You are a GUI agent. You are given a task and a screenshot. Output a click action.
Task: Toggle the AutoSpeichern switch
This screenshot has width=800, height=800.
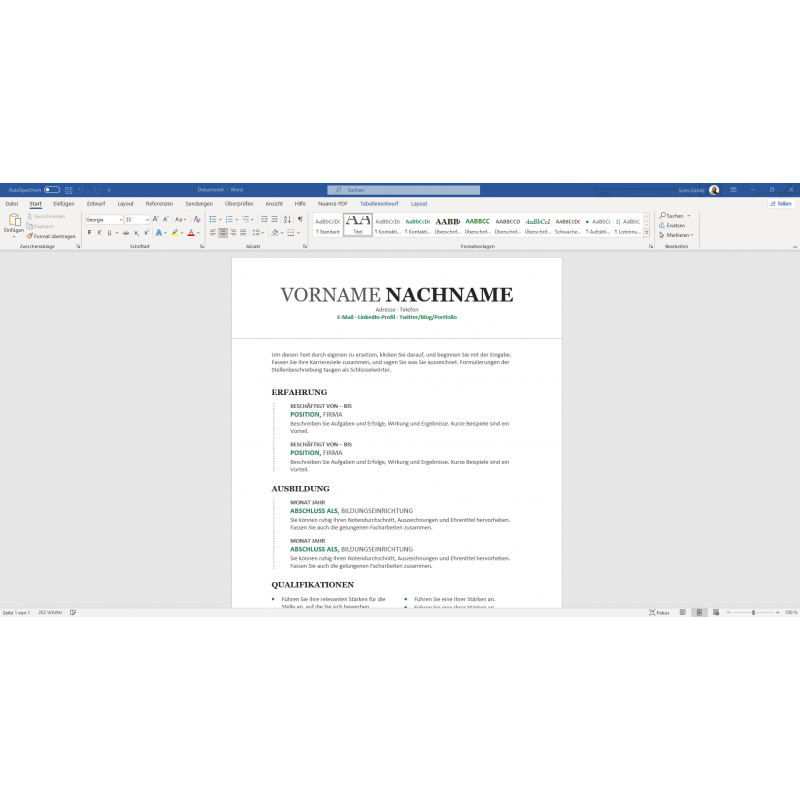pyautogui.click(x=51, y=189)
